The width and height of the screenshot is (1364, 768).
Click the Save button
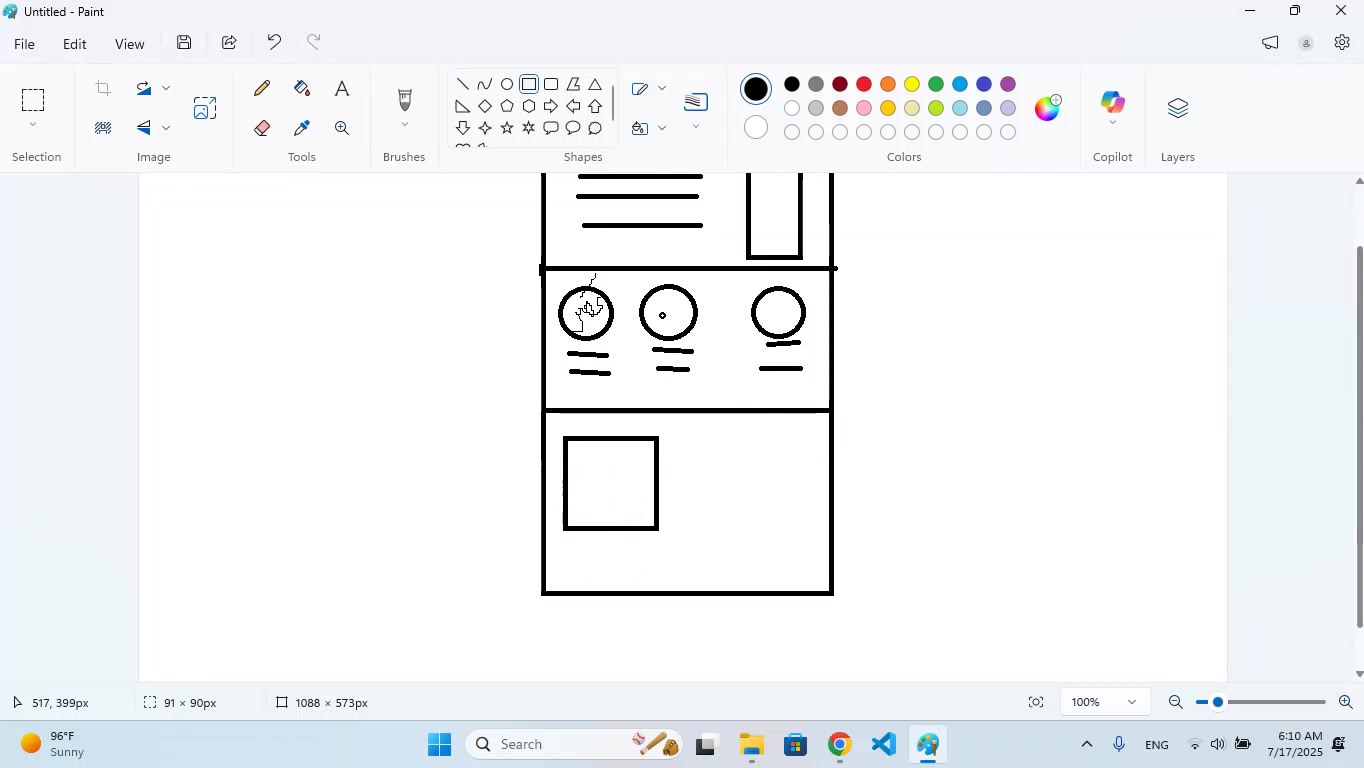coord(184,43)
